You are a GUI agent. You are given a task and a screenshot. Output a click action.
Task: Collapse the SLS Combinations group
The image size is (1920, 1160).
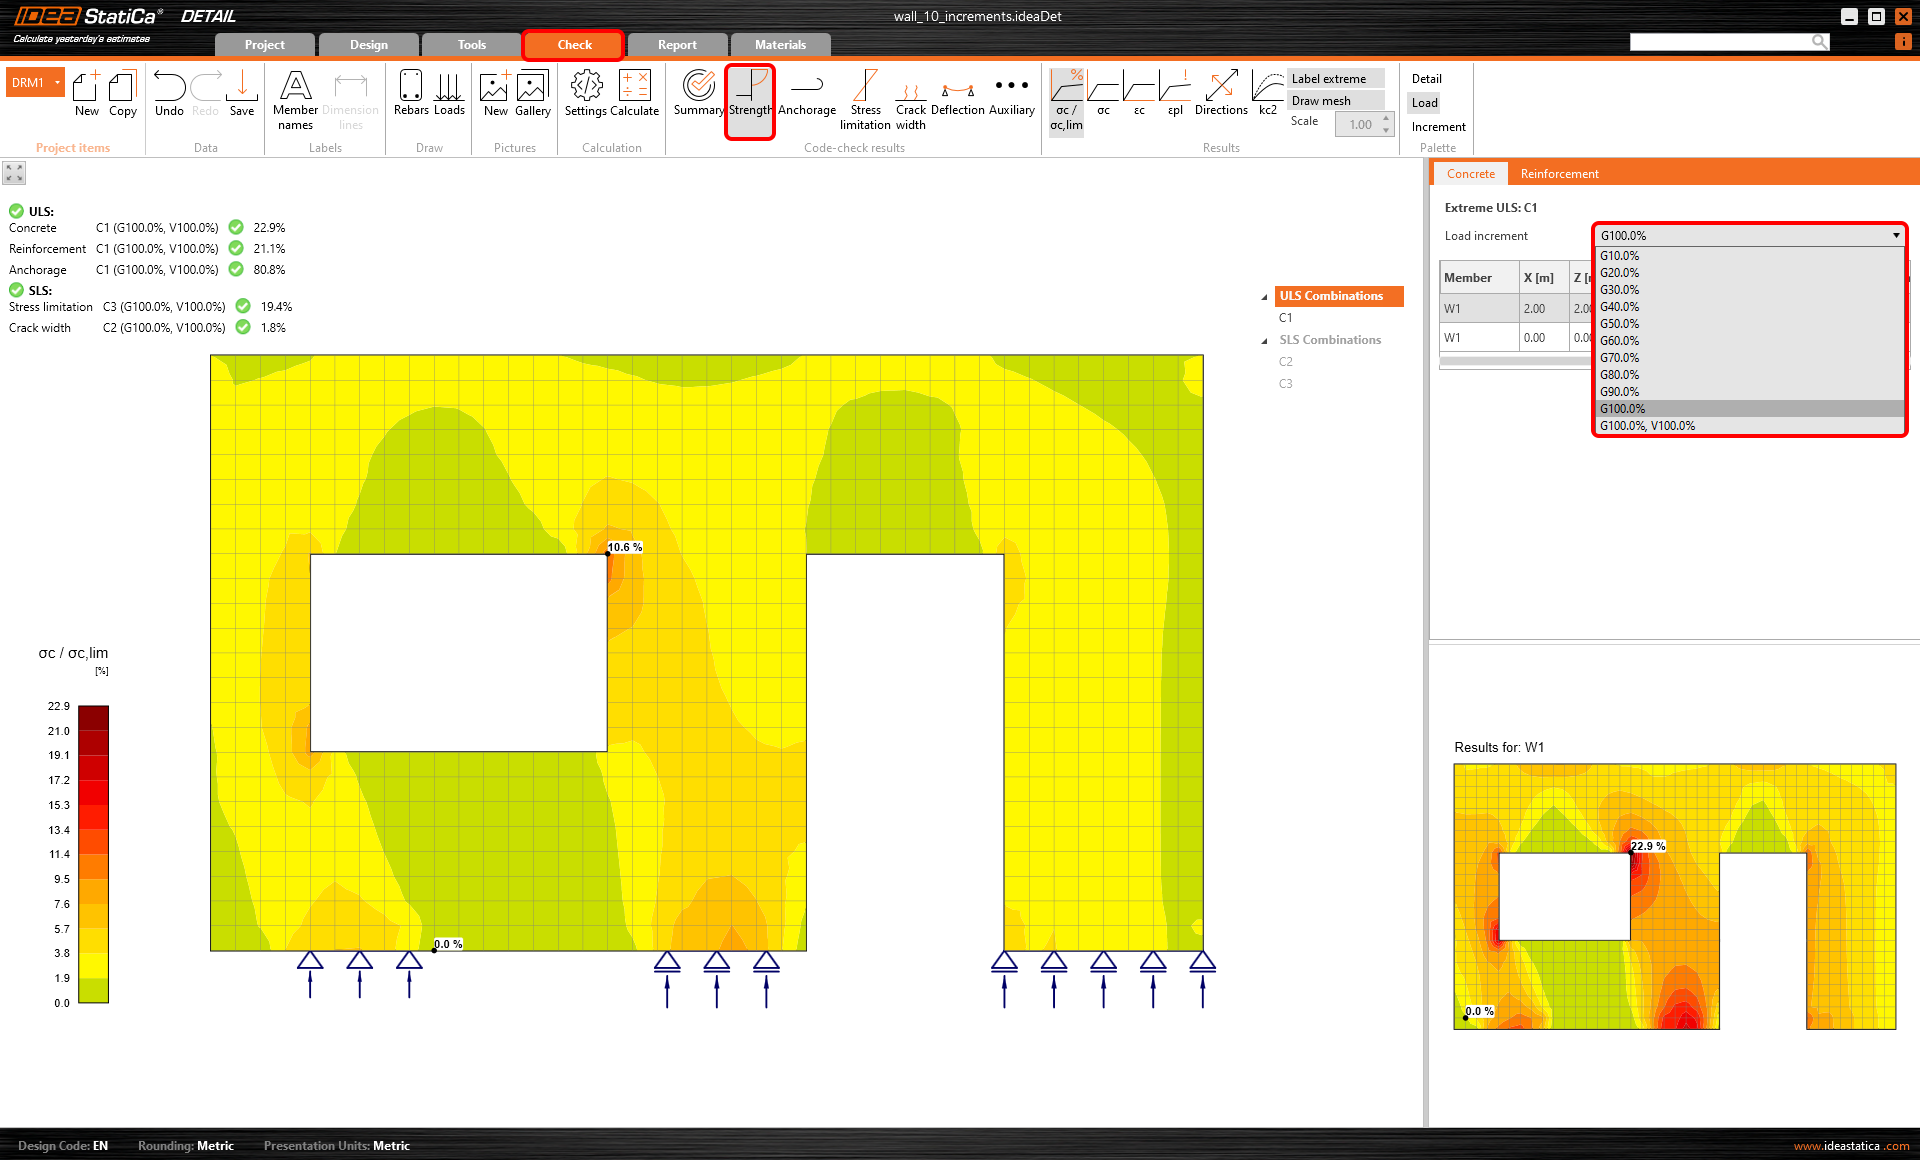tap(1263, 340)
